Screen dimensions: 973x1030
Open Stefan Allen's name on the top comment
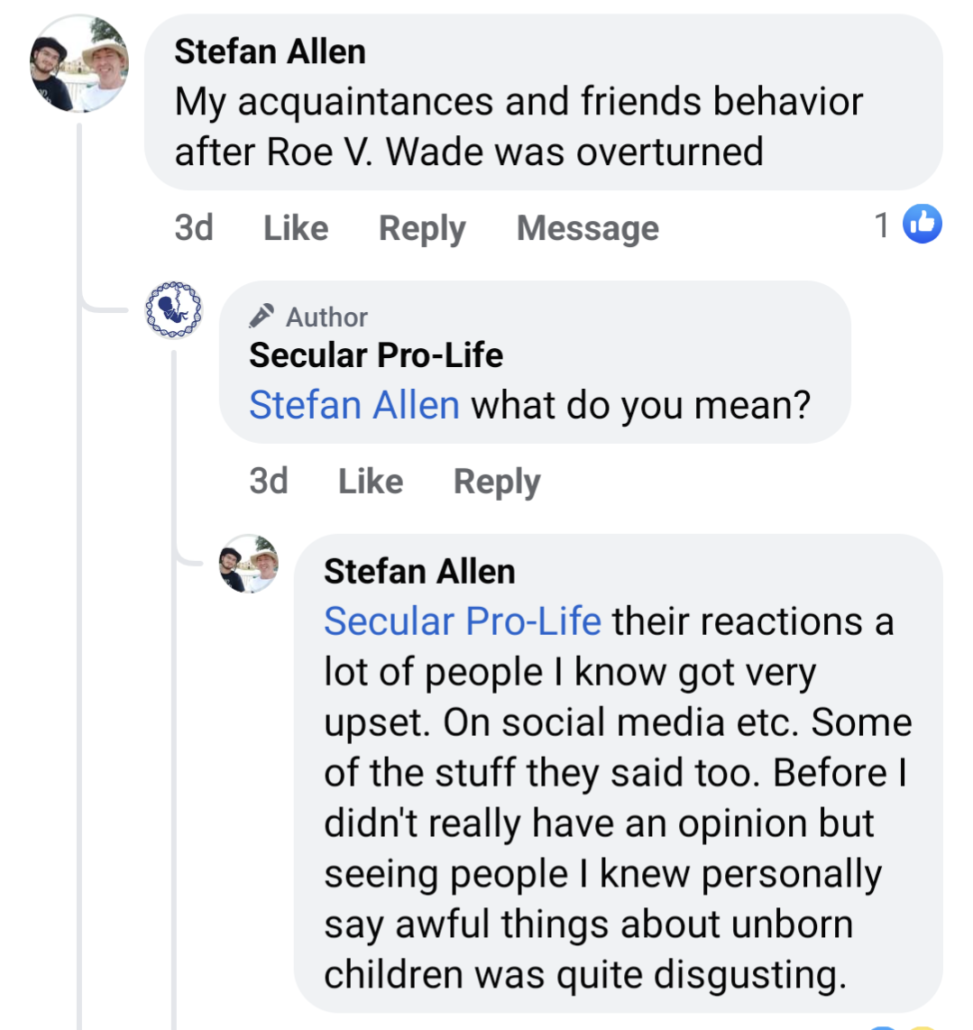[x=270, y=52]
